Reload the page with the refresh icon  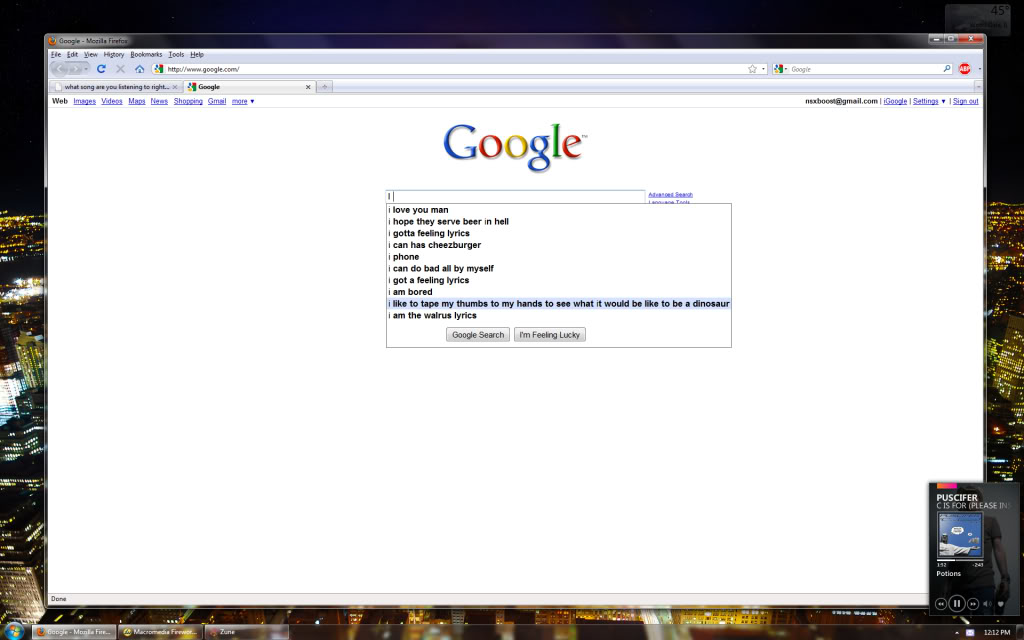(101, 69)
